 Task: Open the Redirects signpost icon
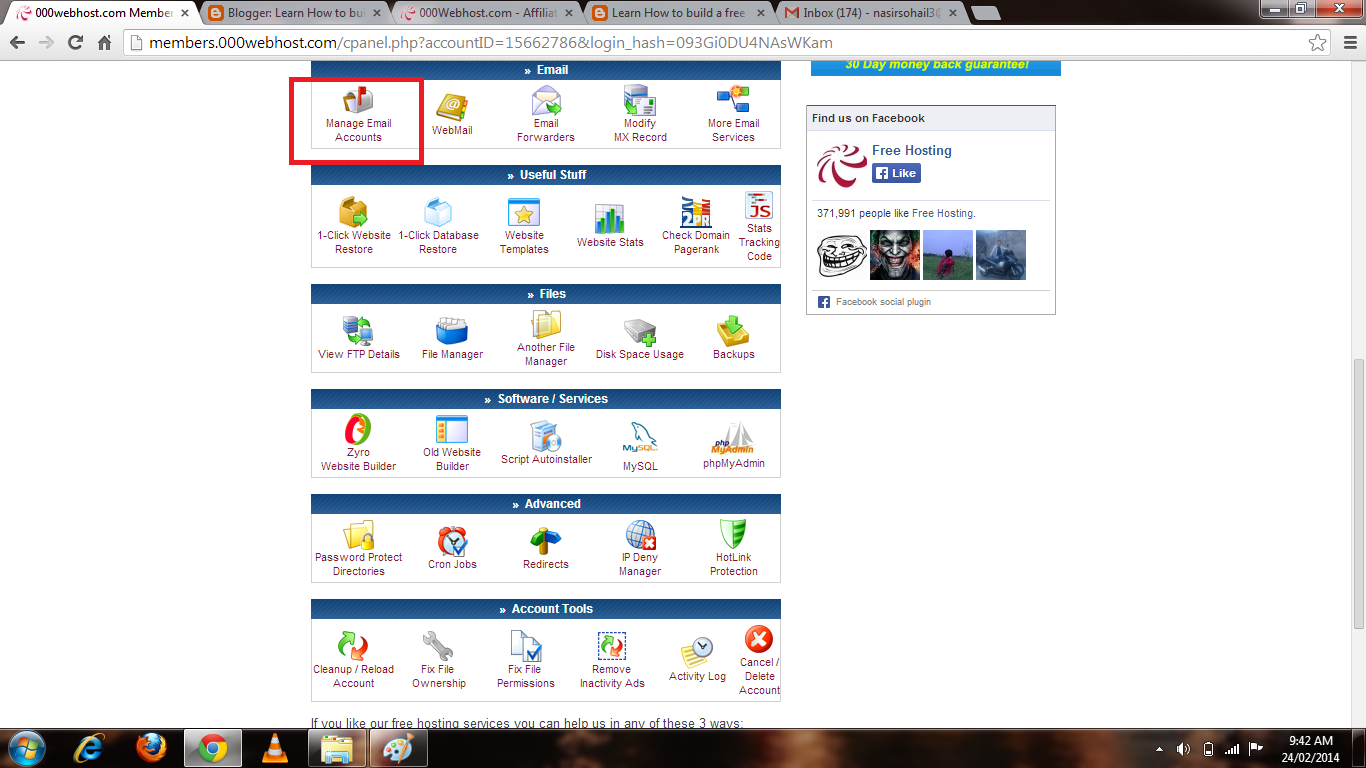(x=546, y=541)
